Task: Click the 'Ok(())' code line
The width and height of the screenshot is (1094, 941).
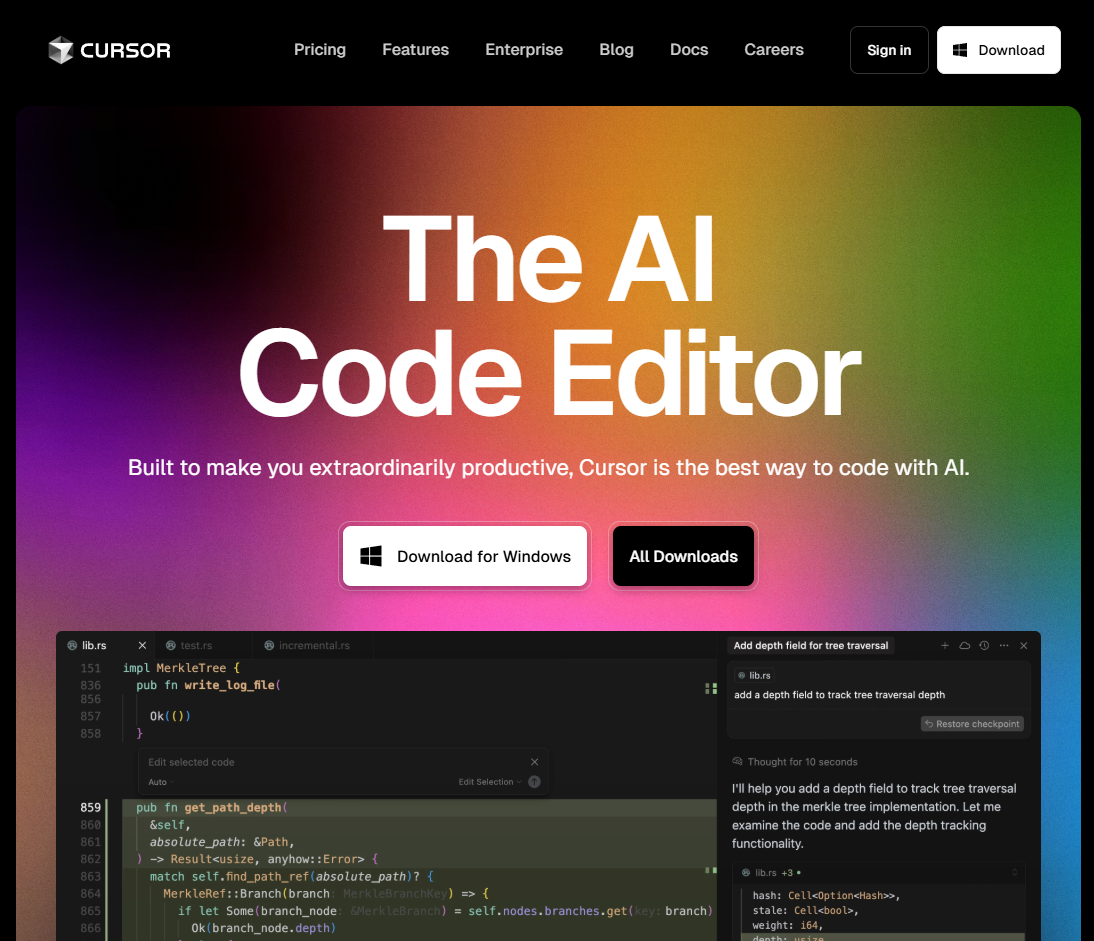Action: tap(170, 716)
